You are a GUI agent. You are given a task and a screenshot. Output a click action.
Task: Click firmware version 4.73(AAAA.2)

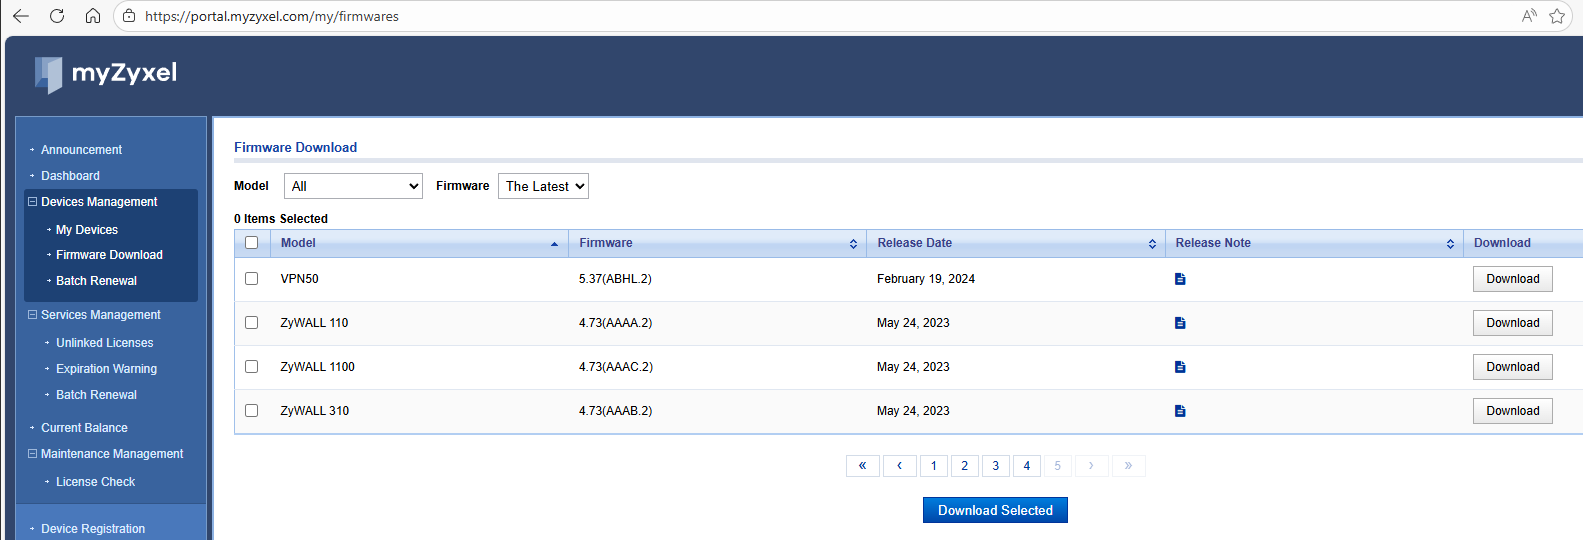click(615, 323)
